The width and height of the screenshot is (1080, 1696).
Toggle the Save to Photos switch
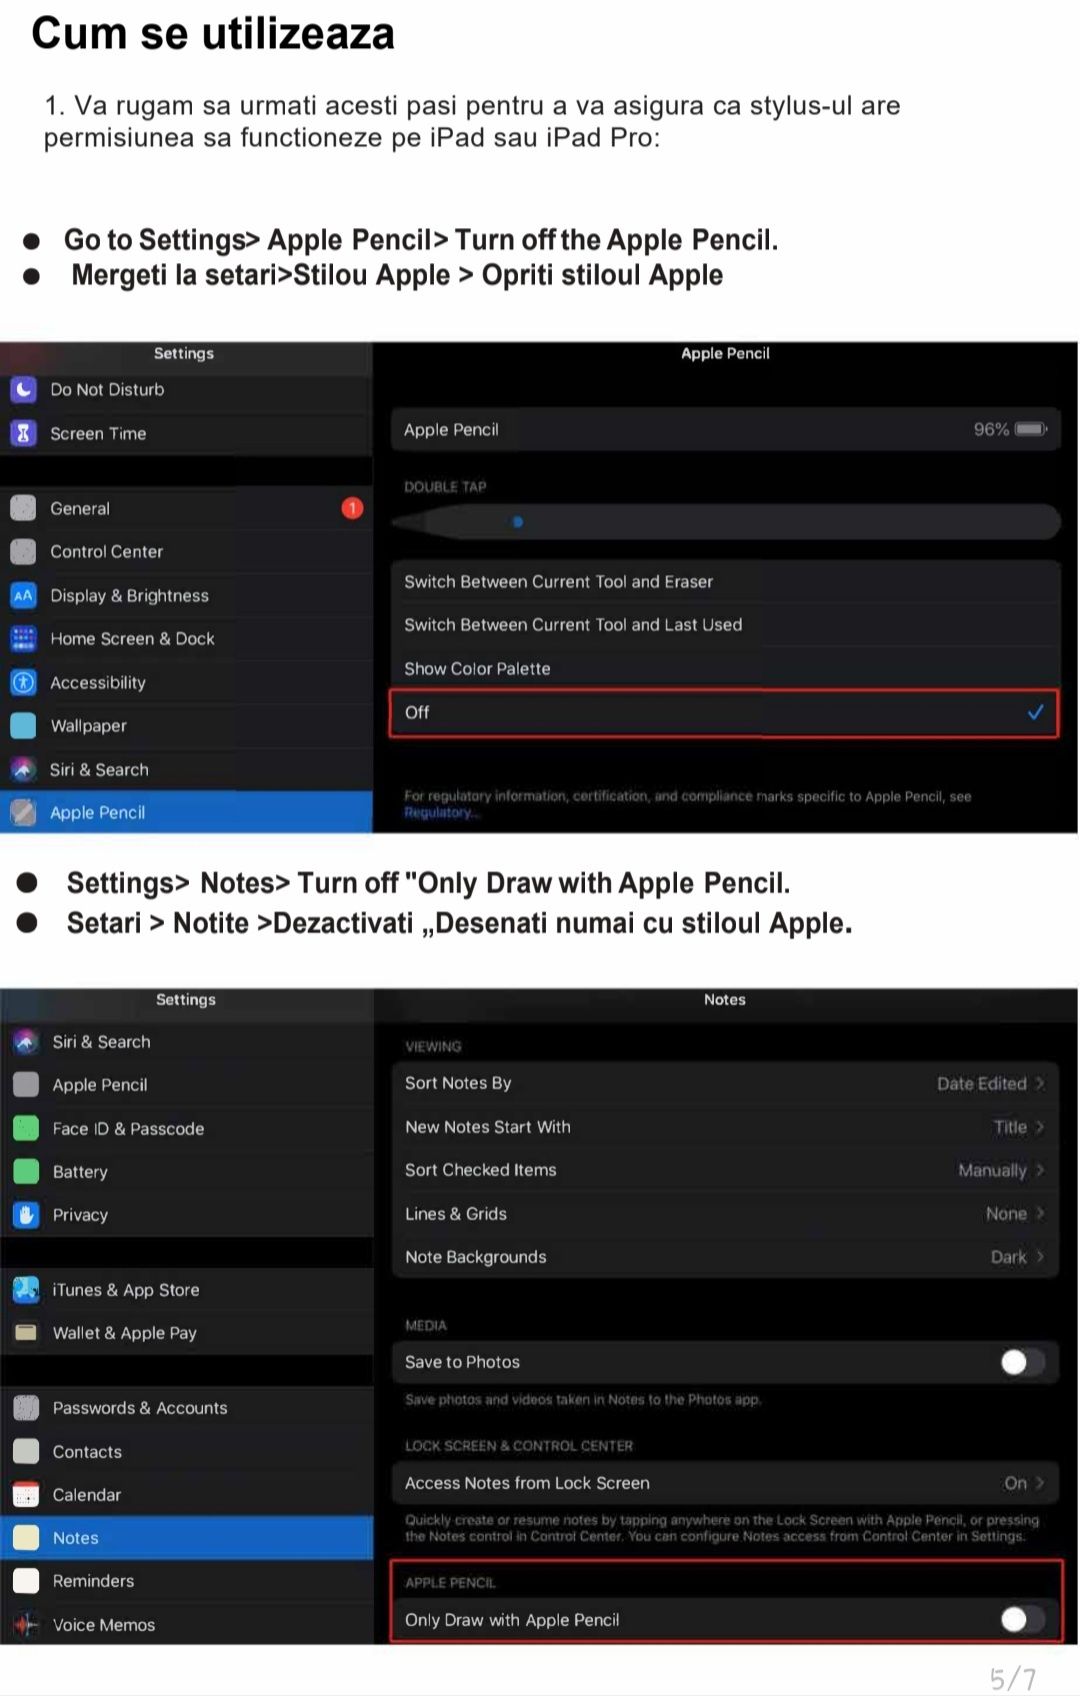[1022, 1362]
